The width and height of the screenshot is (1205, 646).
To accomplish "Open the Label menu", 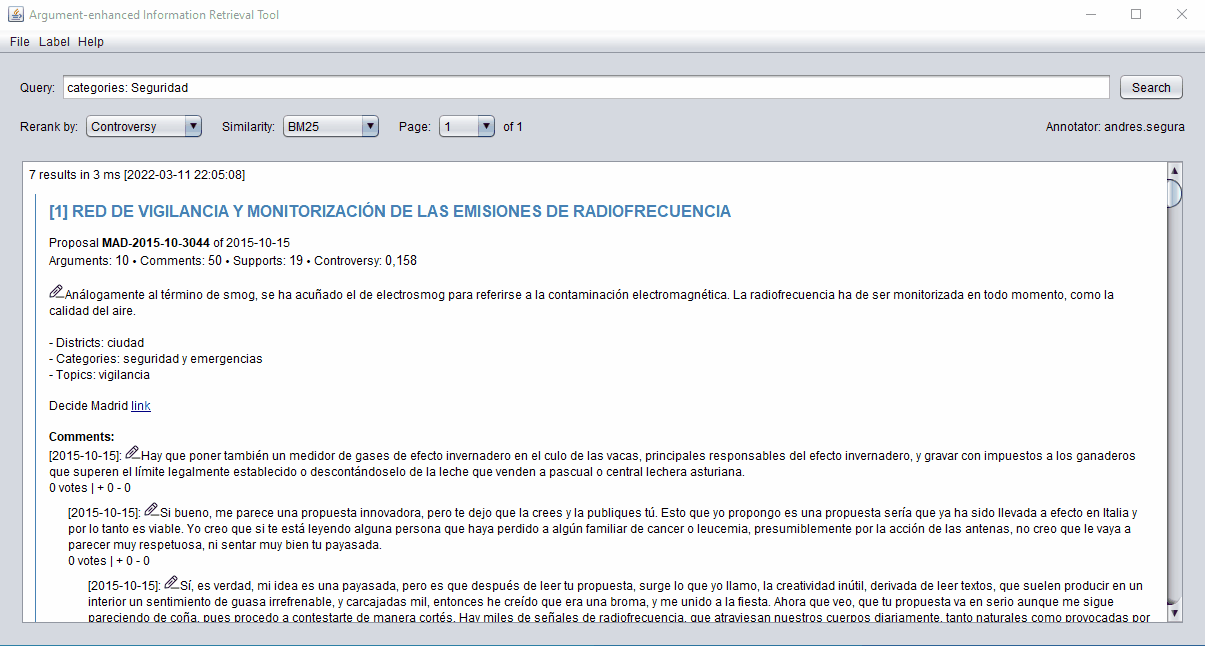I will tap(55, 42).
